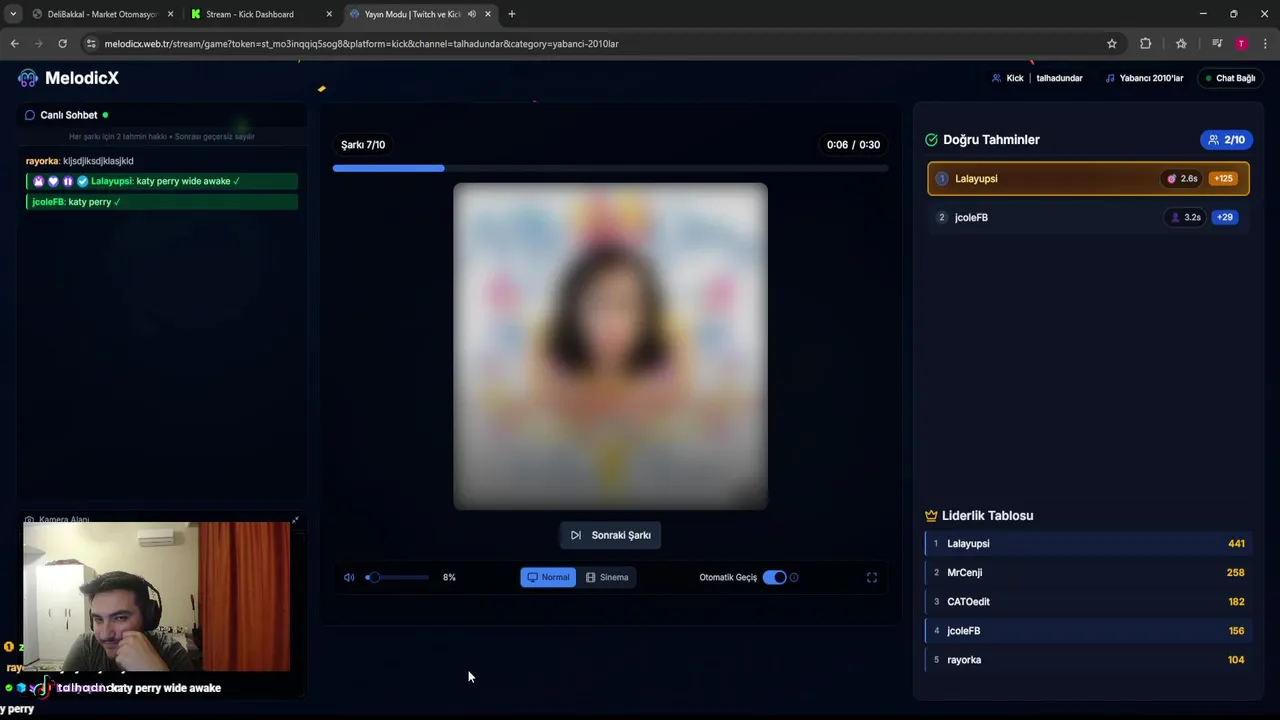Click the Şarkı 7/10 counter
The image size is (1280, 720).
point(363,145)
